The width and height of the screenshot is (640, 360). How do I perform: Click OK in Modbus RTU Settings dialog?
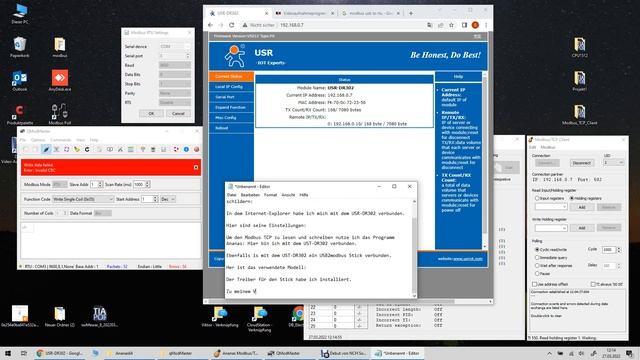click(151, 113)
